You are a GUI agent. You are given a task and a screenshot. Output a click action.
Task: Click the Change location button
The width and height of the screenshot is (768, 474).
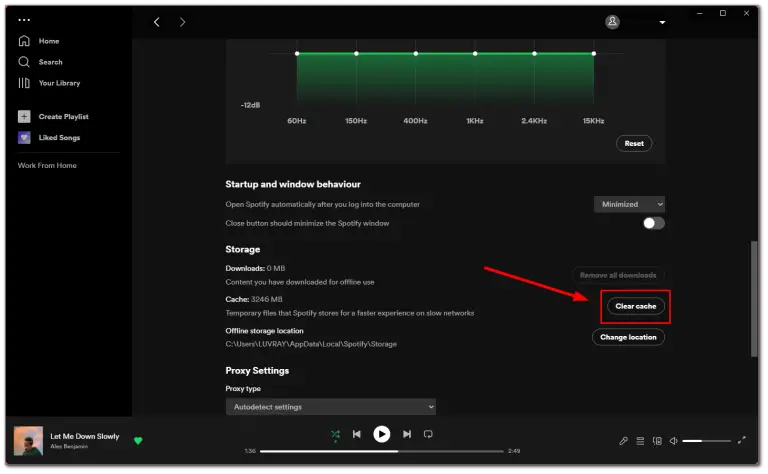point(628,337)
